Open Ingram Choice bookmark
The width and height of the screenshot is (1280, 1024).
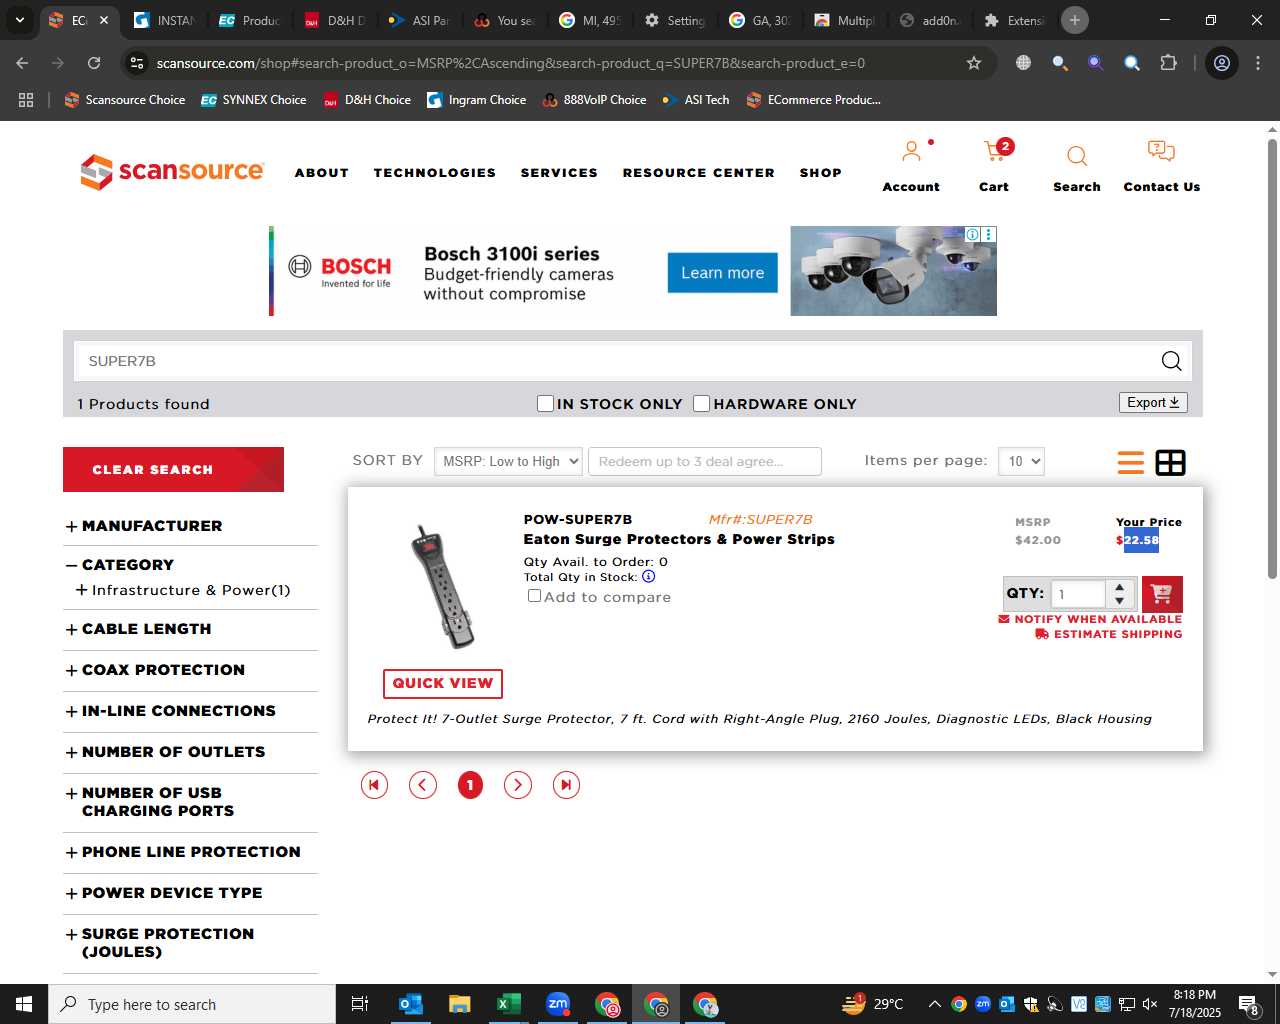(477, 100)
